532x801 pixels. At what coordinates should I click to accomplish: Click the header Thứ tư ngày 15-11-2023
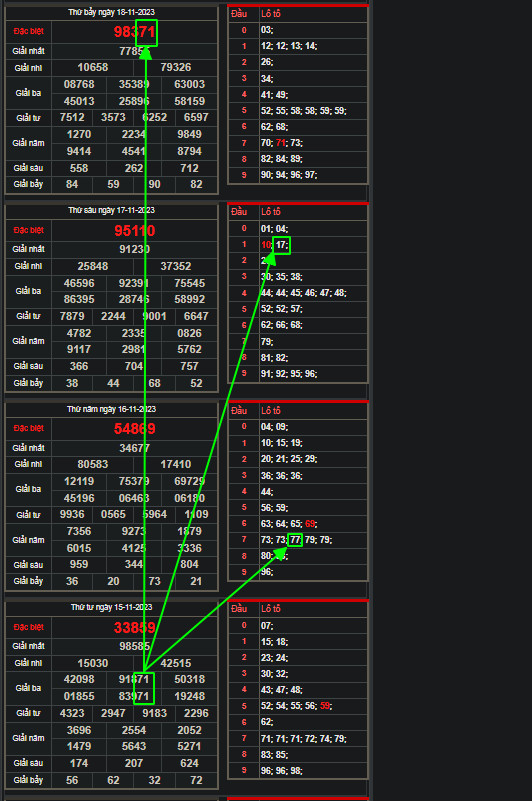[111, 607]
